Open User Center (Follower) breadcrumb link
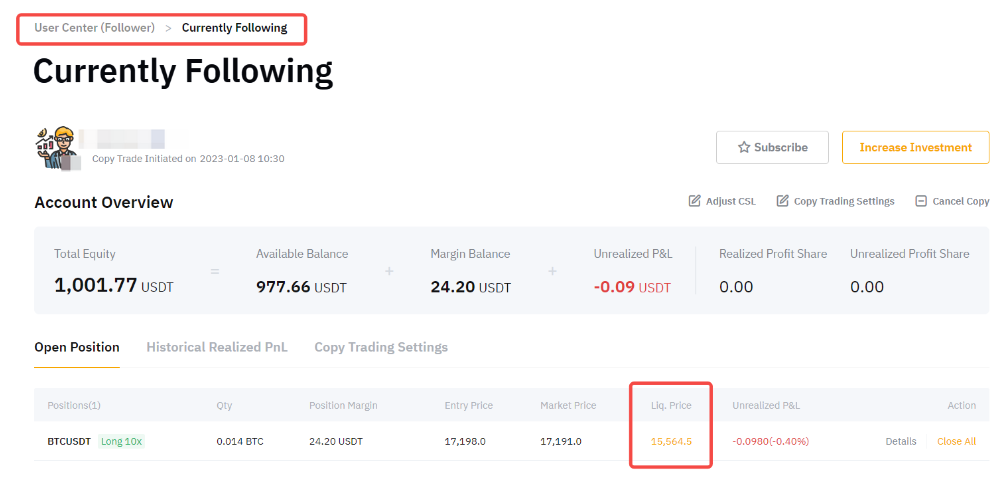The height and width of the screenshot is (490, 1004). [x=94, y=28]
